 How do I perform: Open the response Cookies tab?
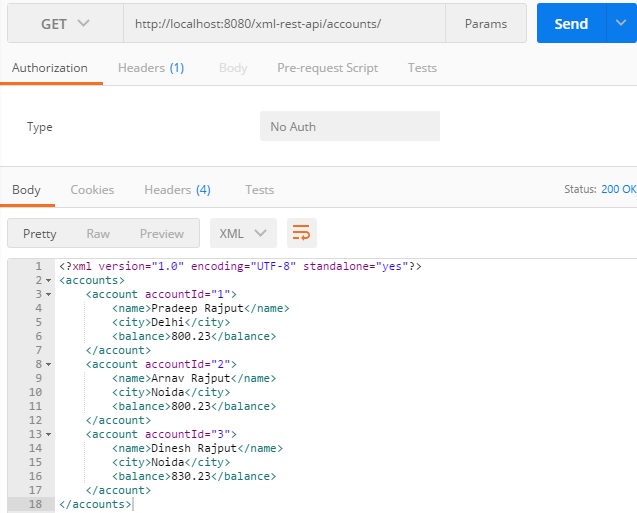coord(92,190)
